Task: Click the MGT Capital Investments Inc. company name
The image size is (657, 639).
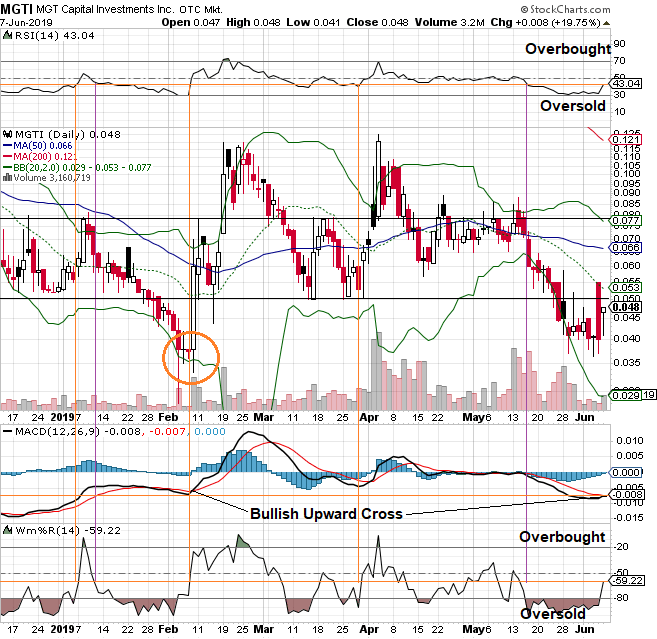Action: [x=105, y=9]
